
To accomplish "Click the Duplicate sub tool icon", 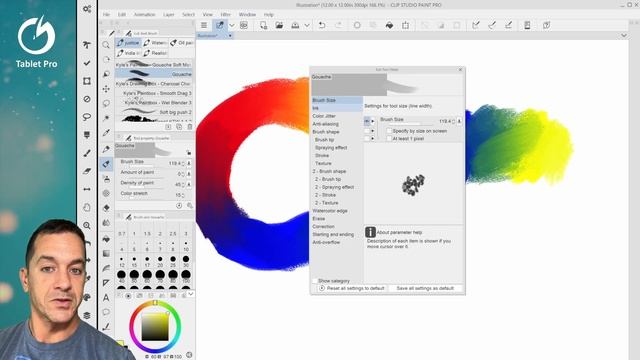I will click(179, 127).
